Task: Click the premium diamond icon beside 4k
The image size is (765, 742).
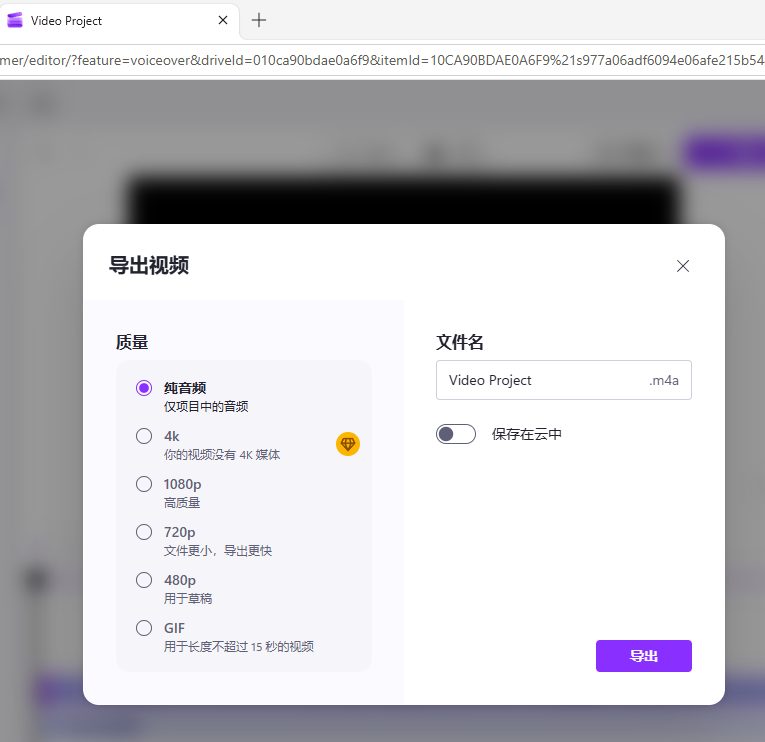Action: 348,444
